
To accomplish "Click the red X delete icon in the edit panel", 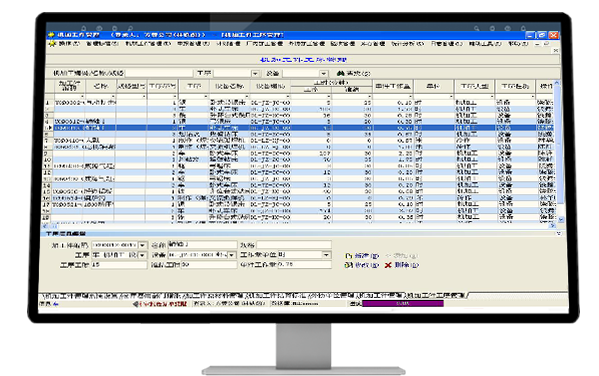I will 388,265.
